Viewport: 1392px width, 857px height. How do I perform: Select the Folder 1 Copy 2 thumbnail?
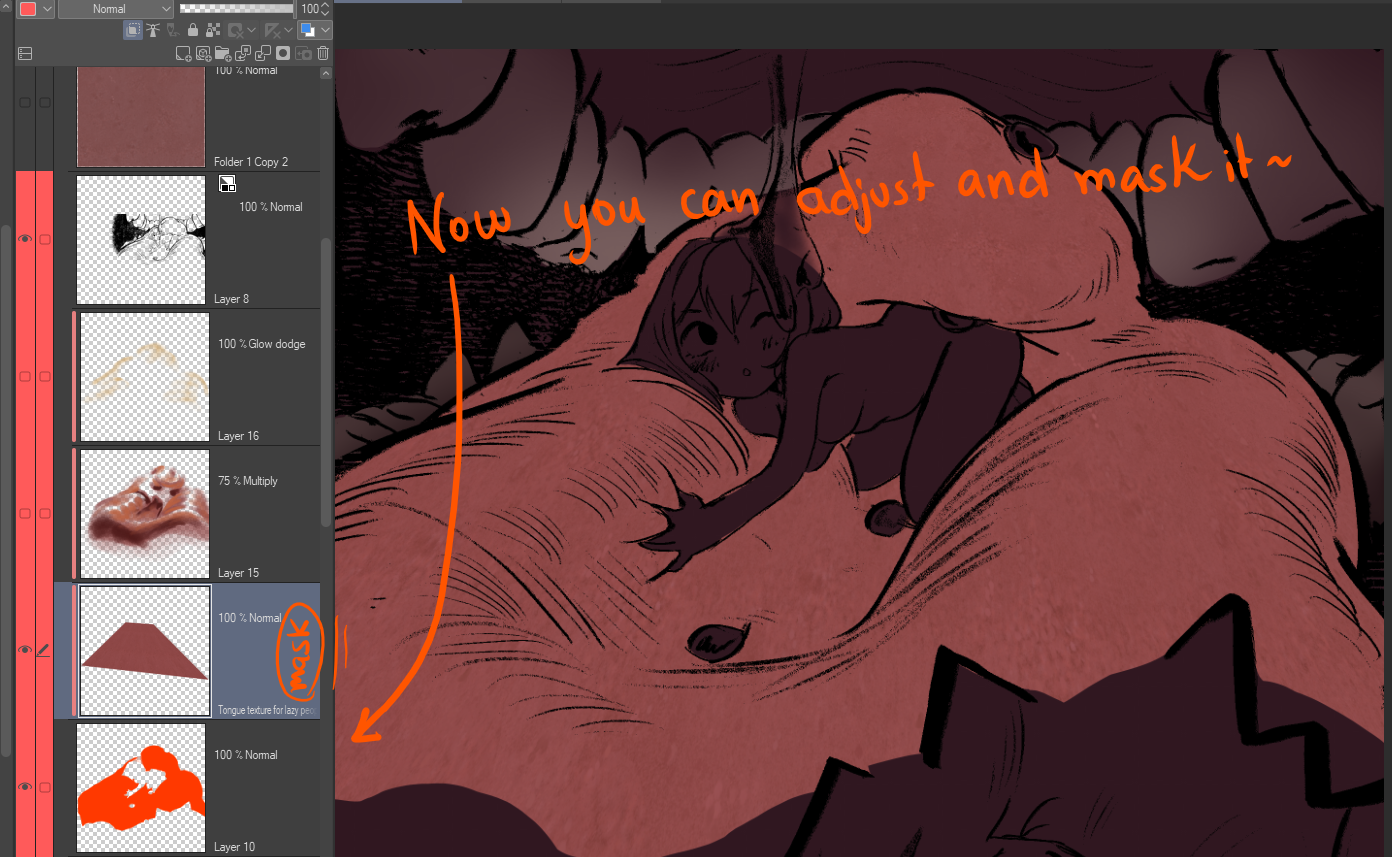[141, 116]
